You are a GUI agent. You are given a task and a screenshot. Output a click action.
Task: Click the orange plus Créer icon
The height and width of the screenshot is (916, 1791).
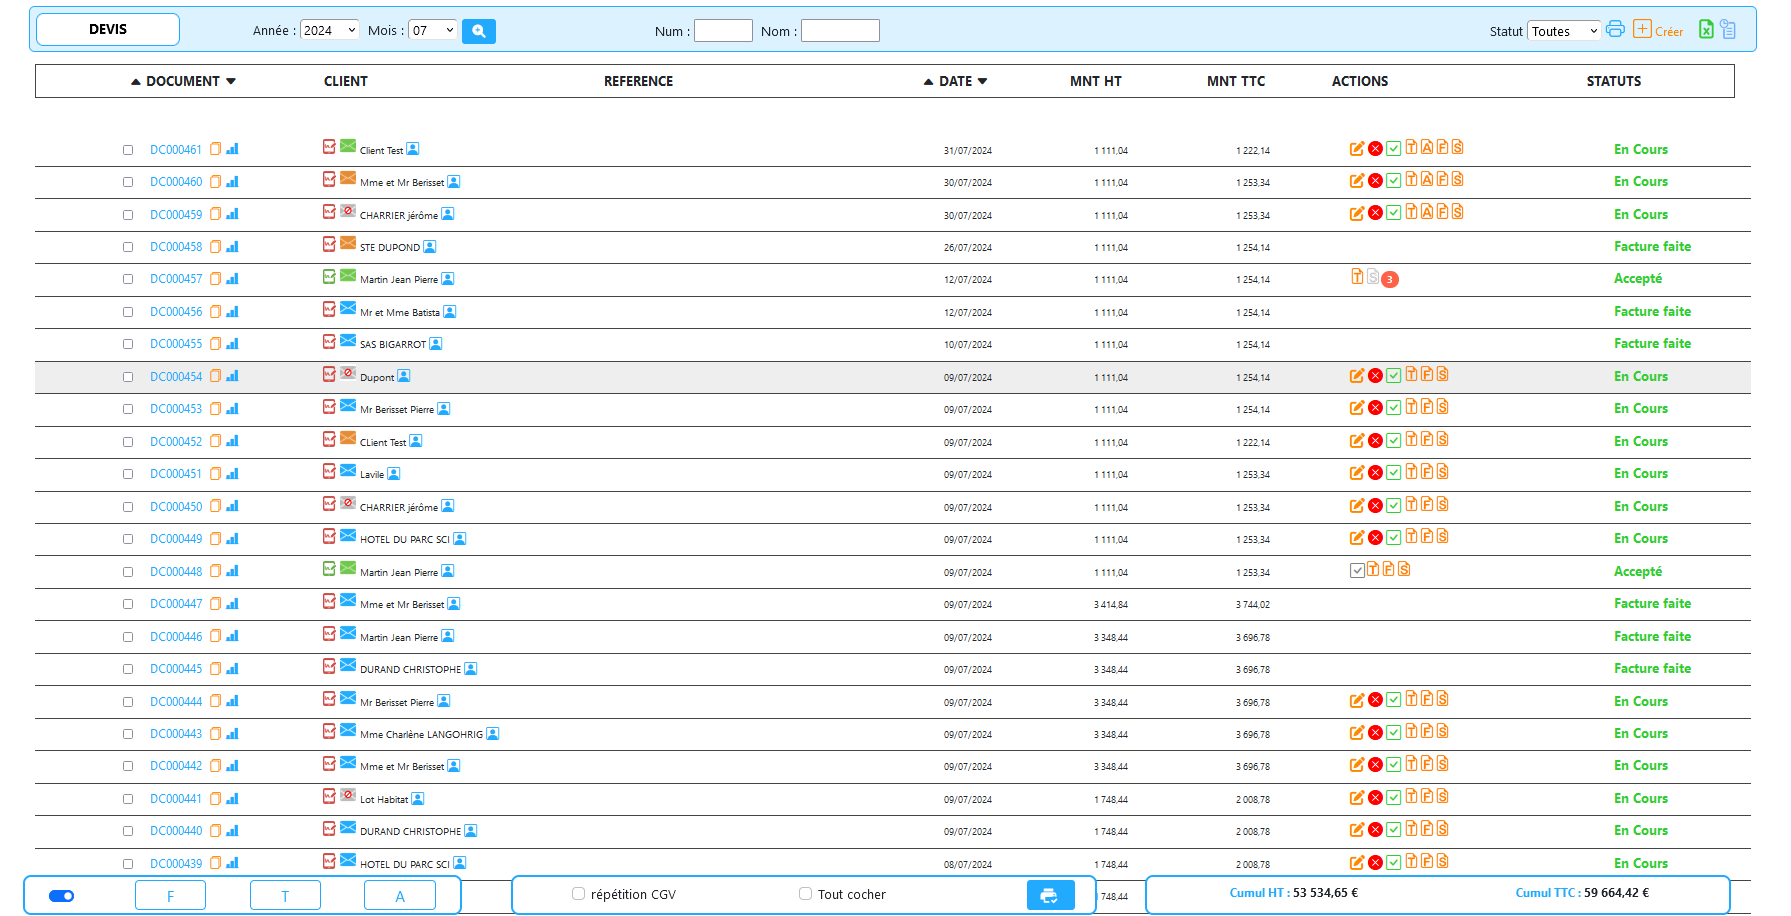(x=1642, y=29)
